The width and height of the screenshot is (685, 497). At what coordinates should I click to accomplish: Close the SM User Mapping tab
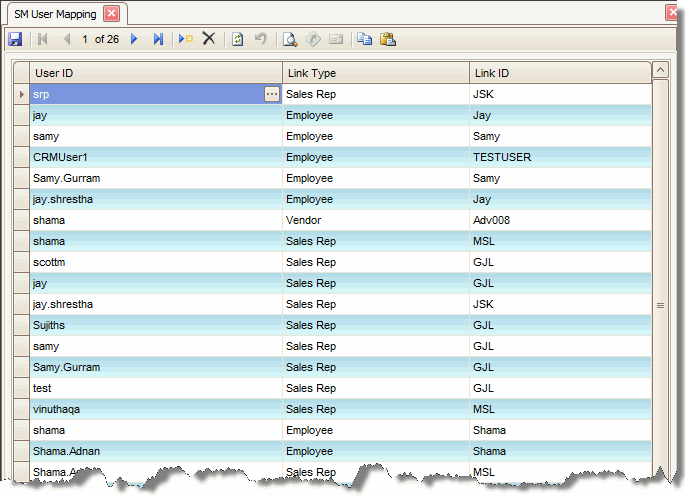click(x=111, y=14)
